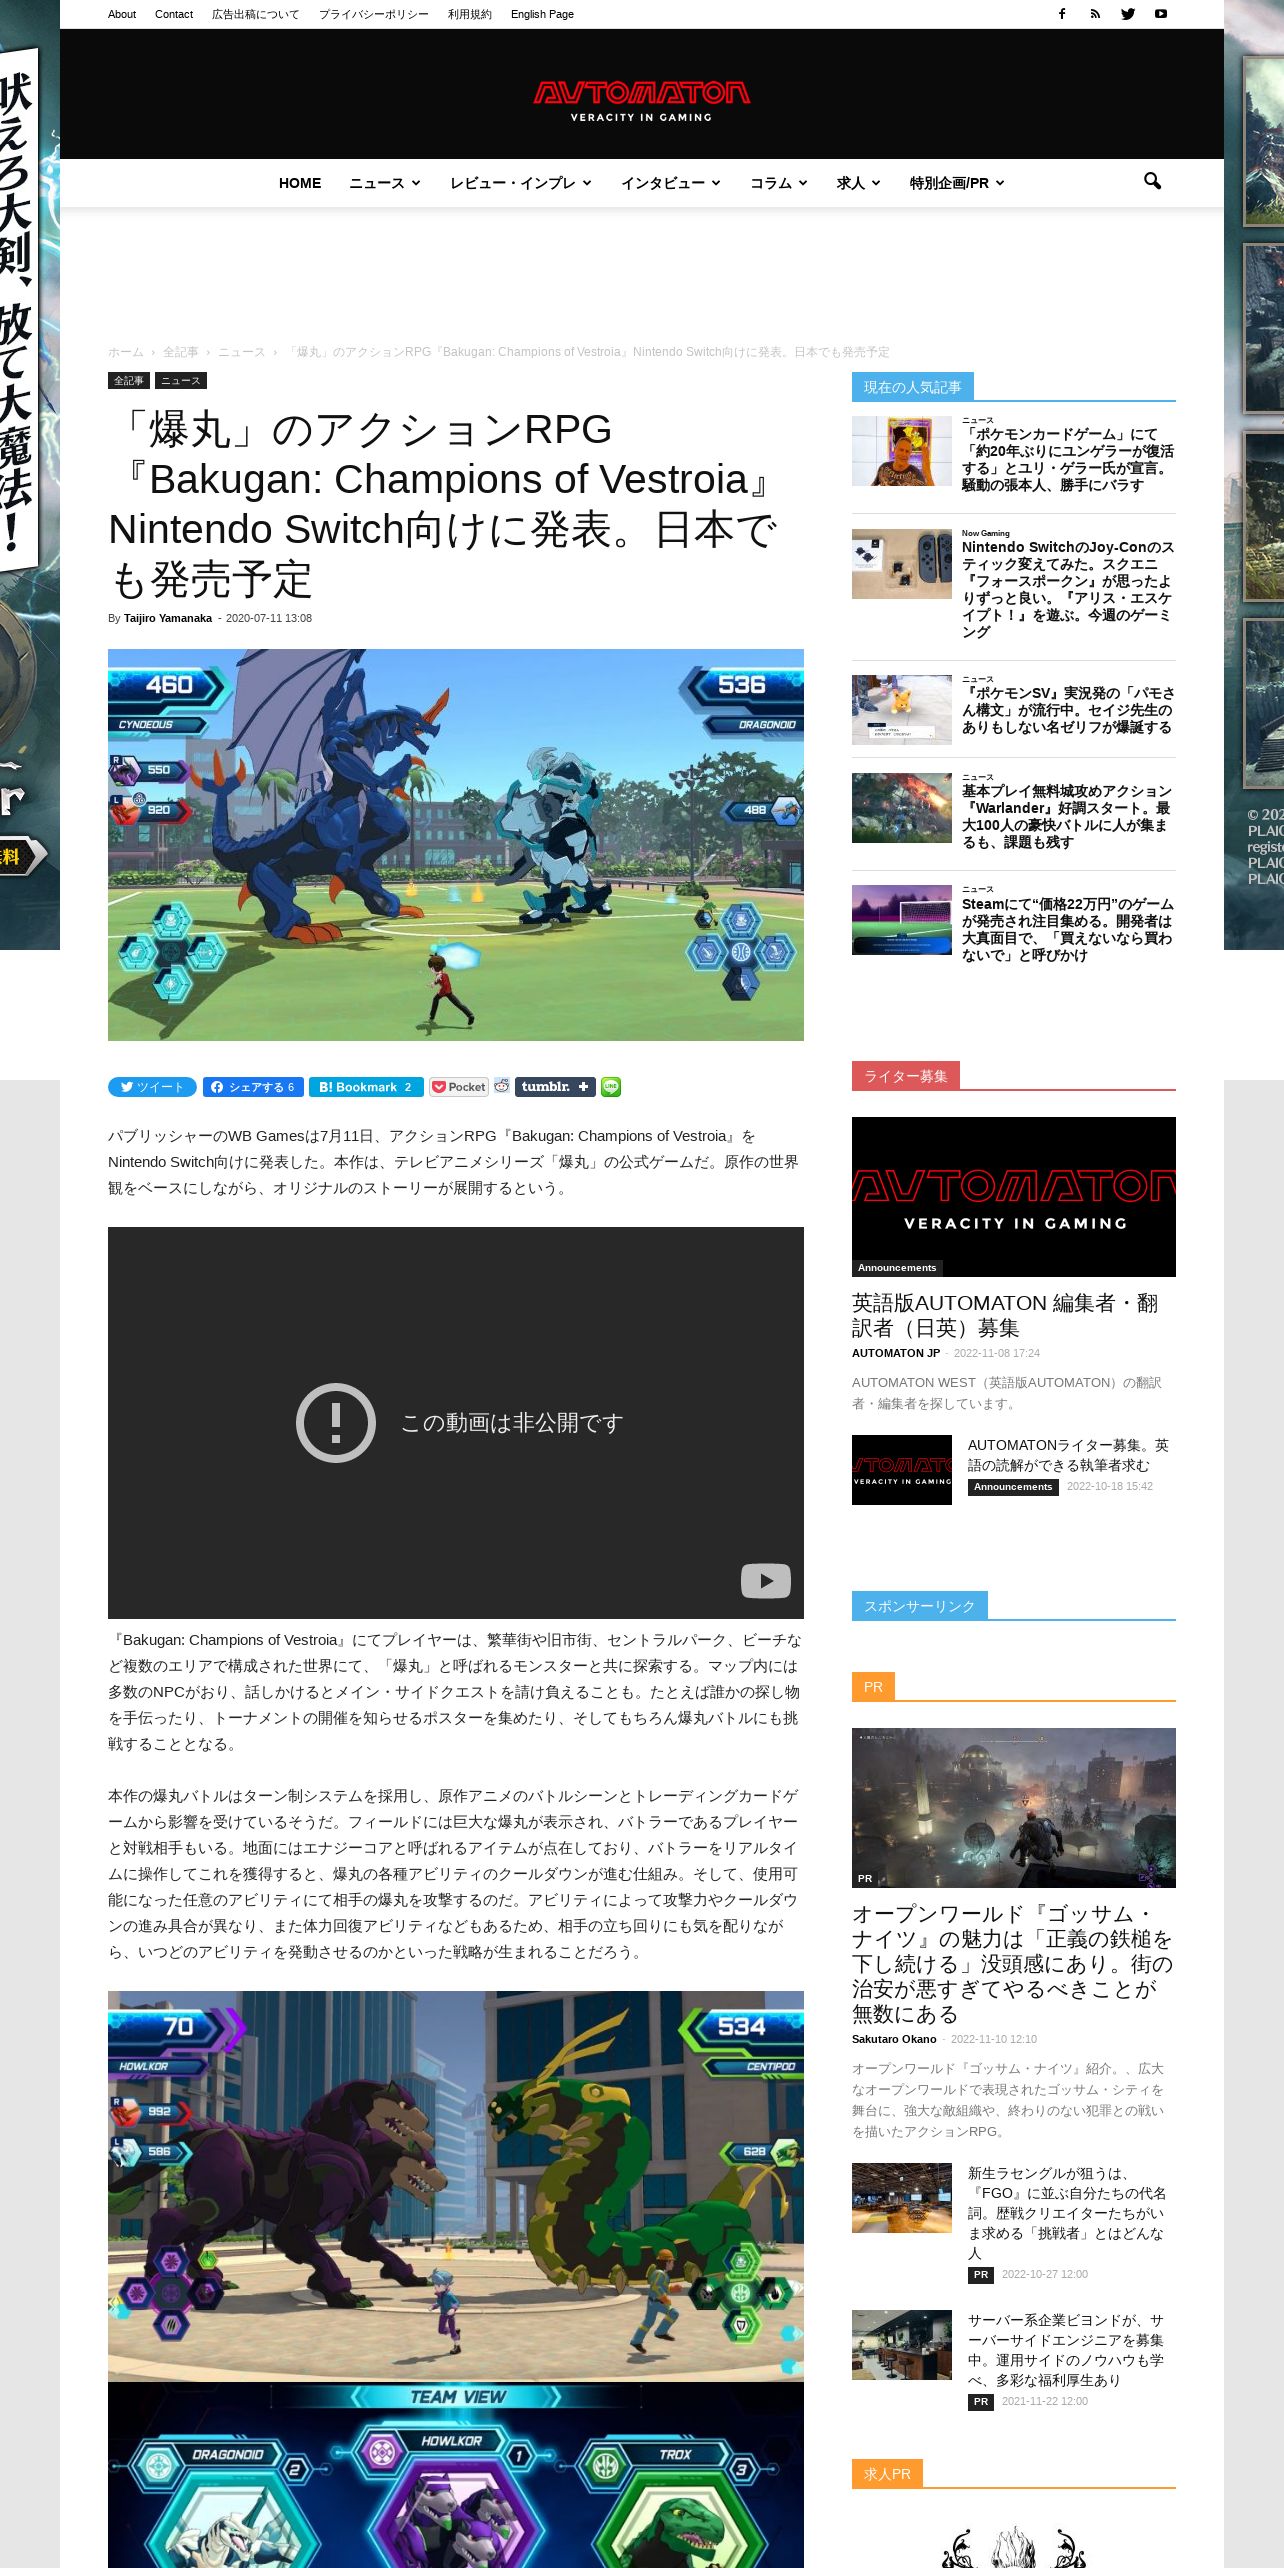This screenshot has width=1284, height=2568.
Task: Open the YouTube icon in the top bar
Action: pos(1161,14)
